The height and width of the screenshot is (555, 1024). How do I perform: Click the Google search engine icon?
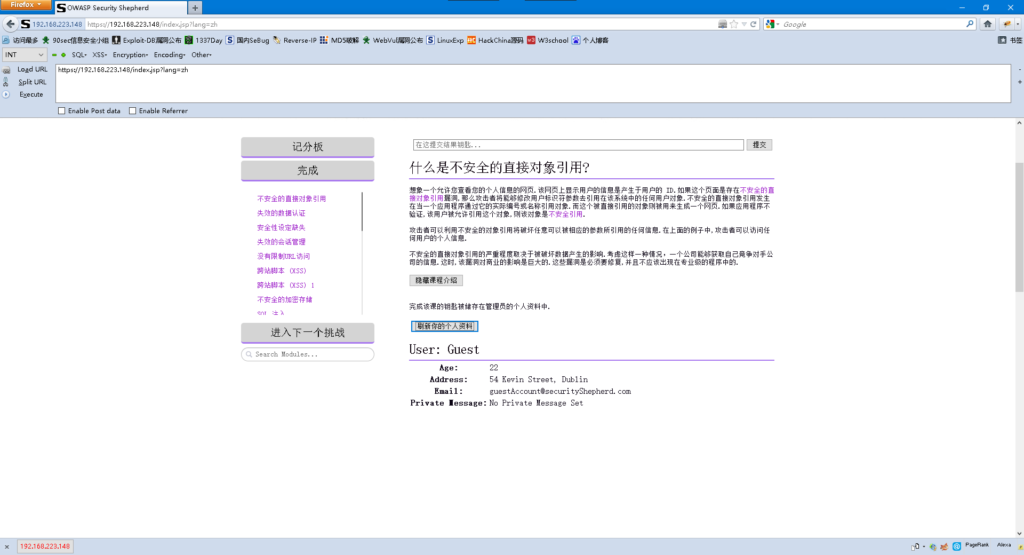coord(770,24)
